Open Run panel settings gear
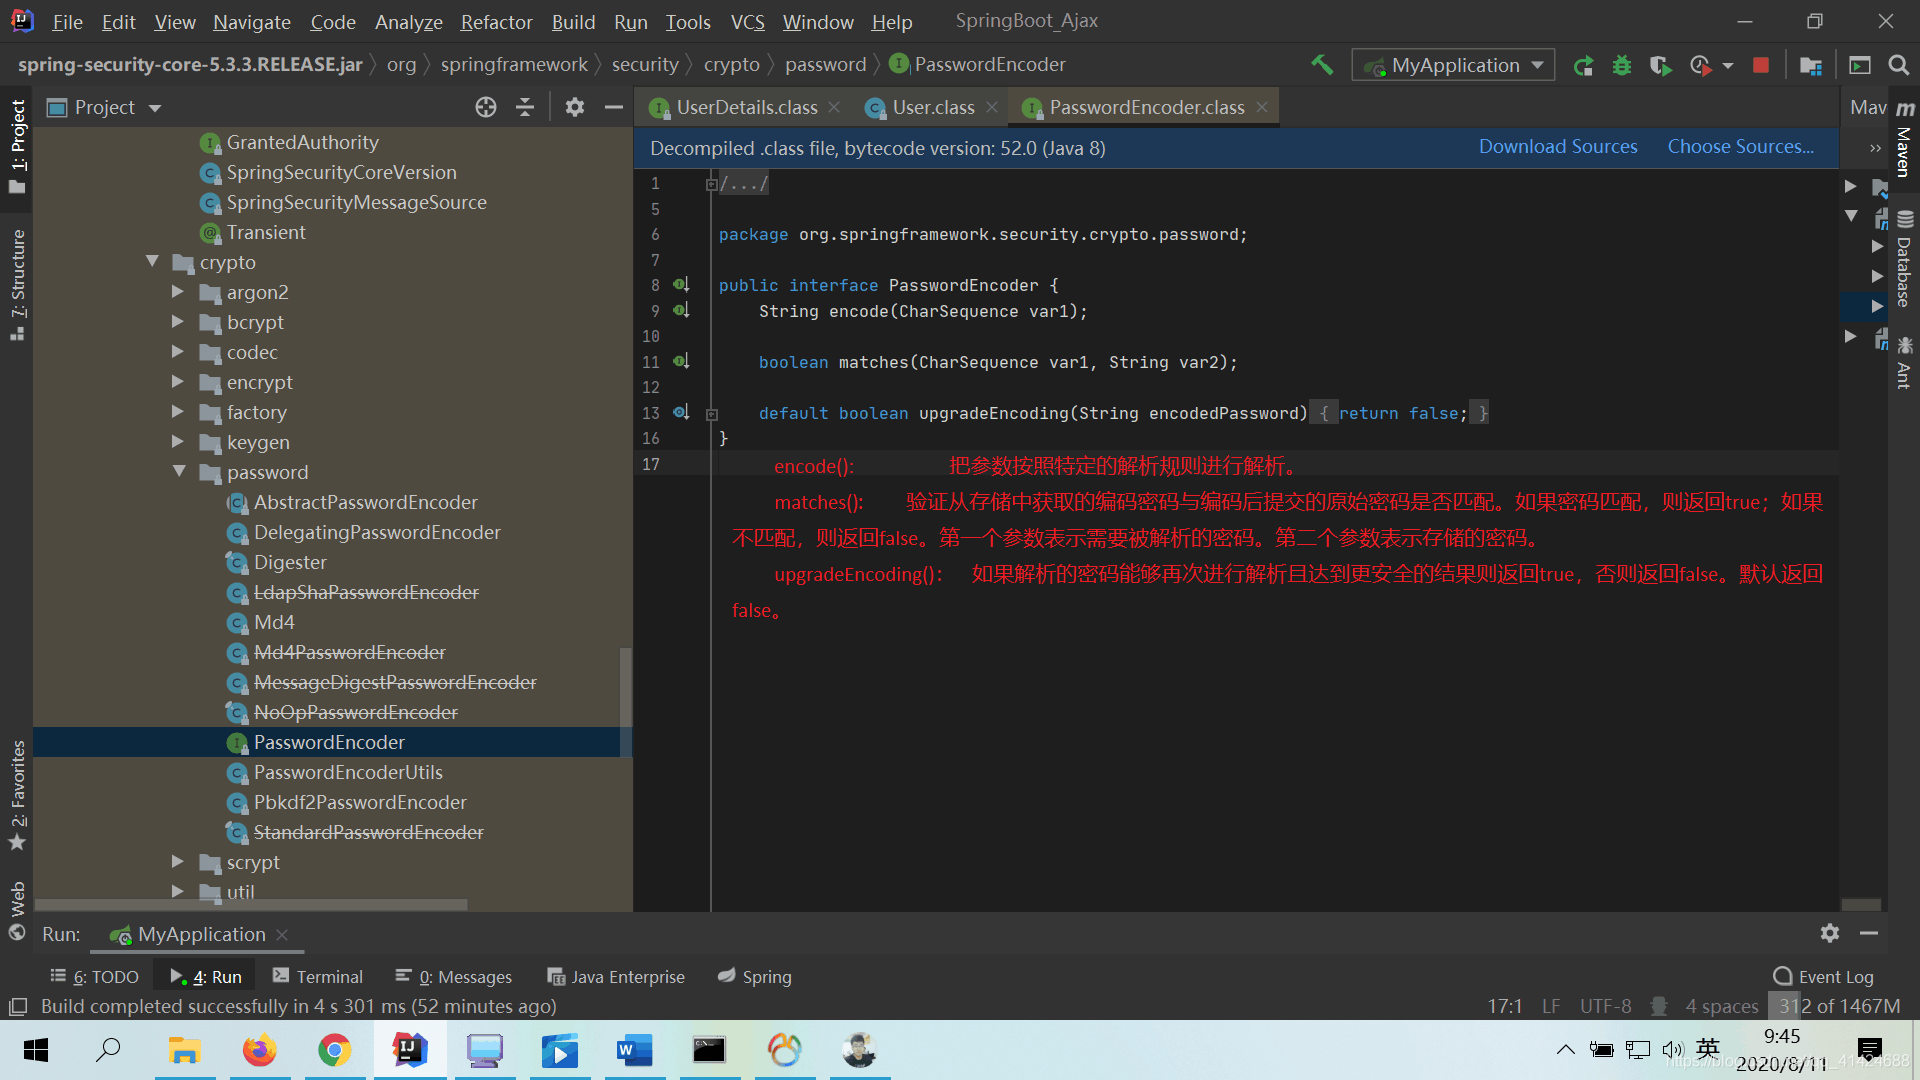The width and height of the screenshot is (1920, 1080). (x=1830, y=933)
